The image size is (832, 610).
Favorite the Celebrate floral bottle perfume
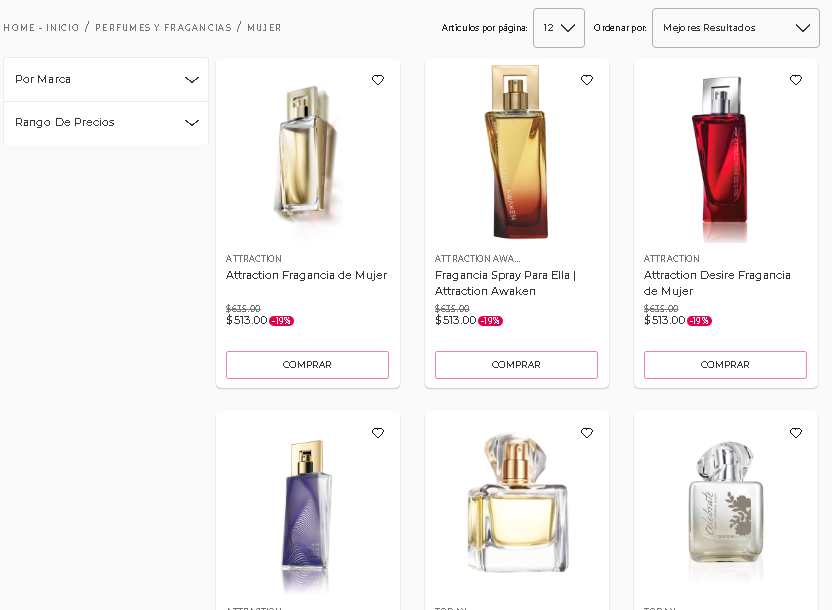[x=796, y=433]
